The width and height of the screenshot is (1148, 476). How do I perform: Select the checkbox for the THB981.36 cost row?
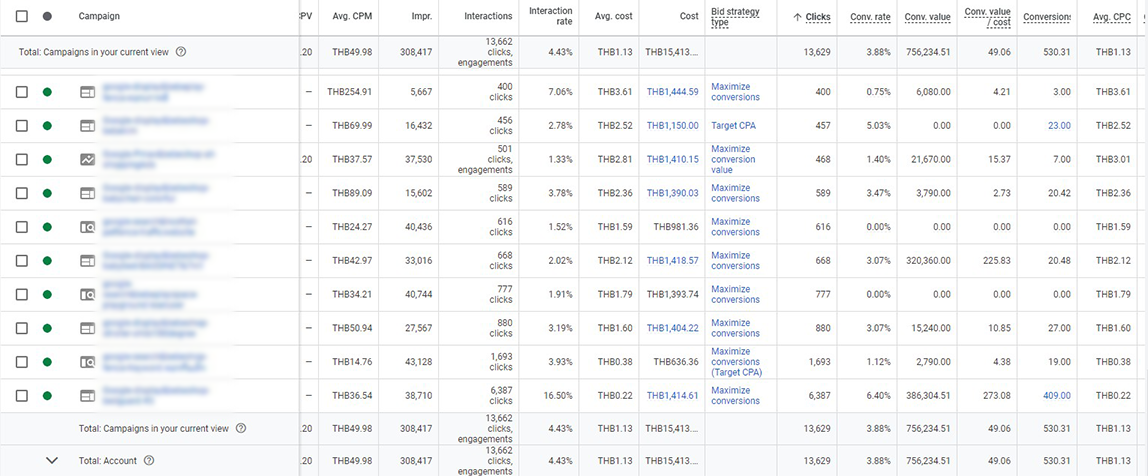click(22, 227)
